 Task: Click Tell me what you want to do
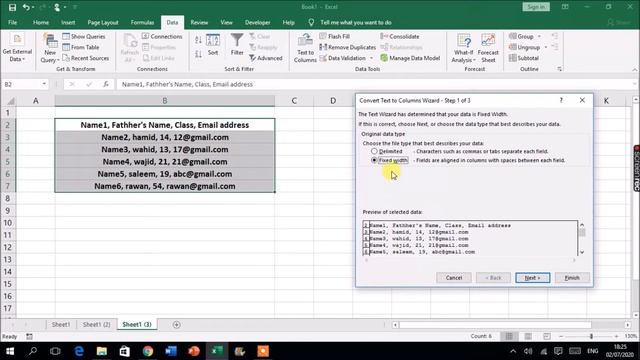coord(356,22)
